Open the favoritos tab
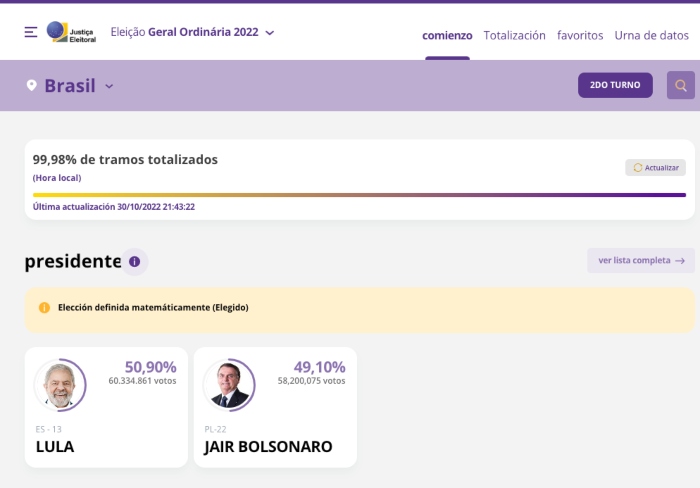This screenshot has height=488, width=700. click(580, 35)
